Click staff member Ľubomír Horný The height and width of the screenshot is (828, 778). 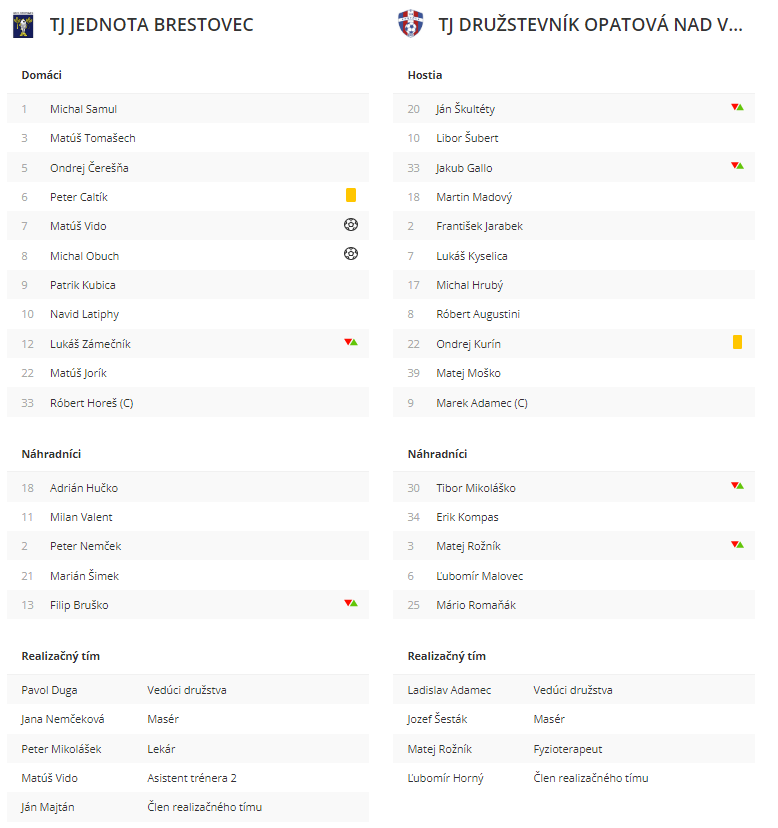click(445, 778)
